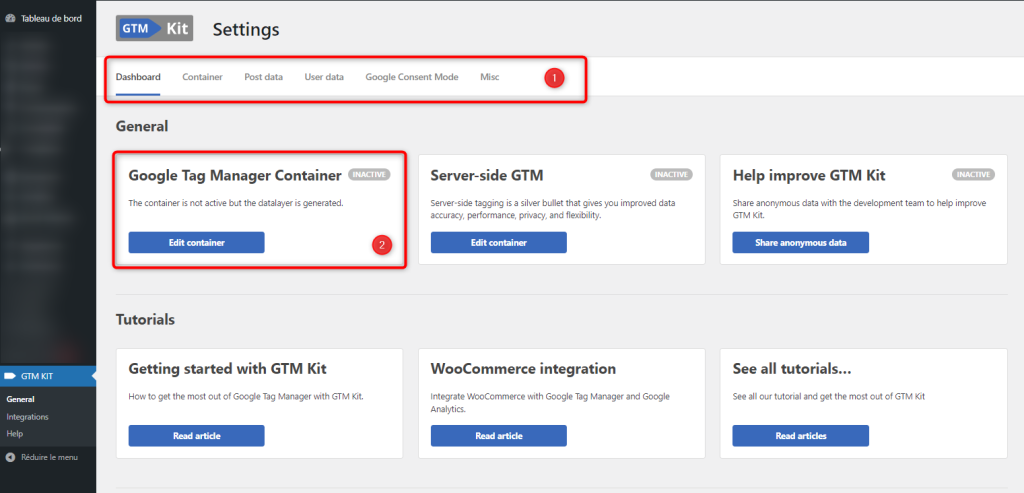Click the 'Server-side tagging is a silver bullet' description
This screenshot has width=1024, height=493.
point(553,209)
